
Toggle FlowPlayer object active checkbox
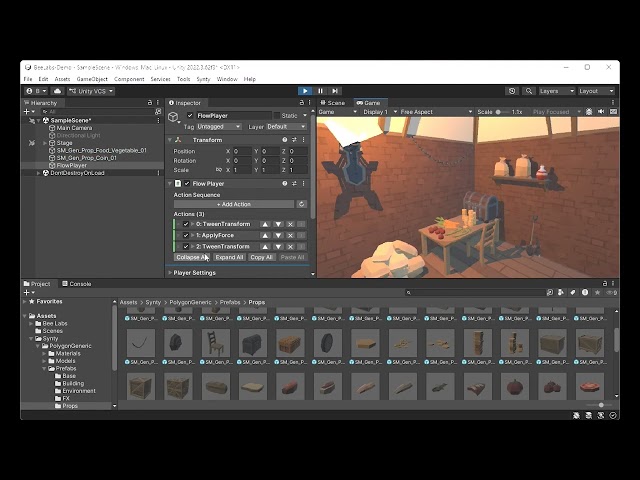point(190,116)
